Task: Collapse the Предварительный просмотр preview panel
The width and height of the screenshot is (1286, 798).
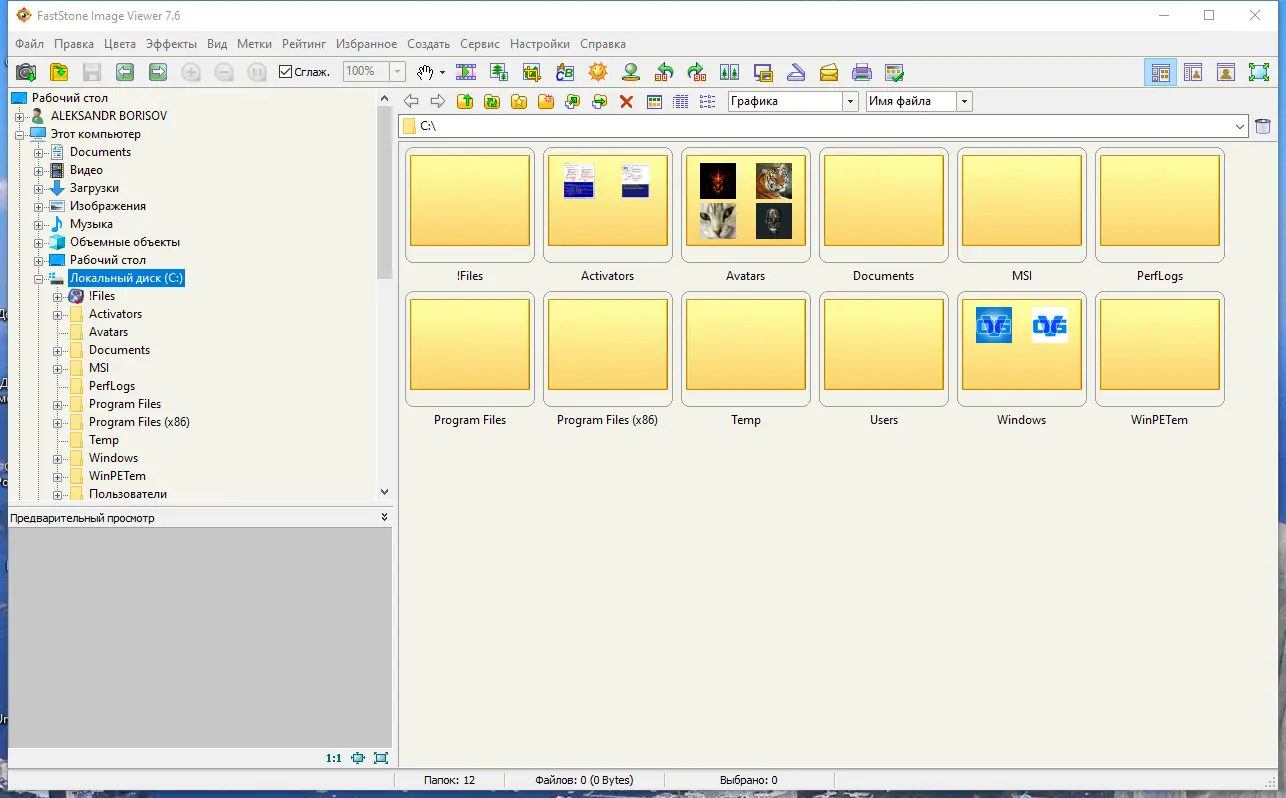Action: [384, 517]
